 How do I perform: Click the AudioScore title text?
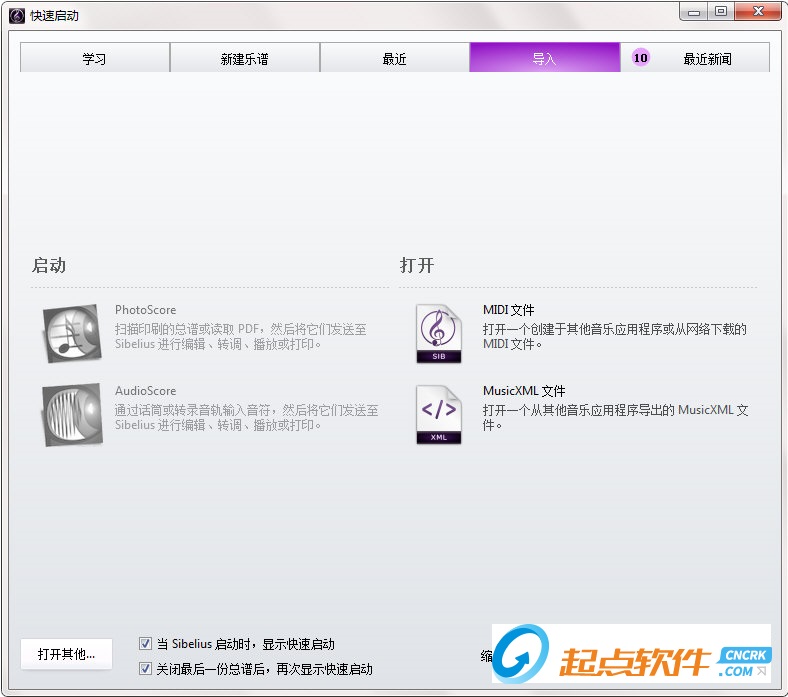point(145,390)
